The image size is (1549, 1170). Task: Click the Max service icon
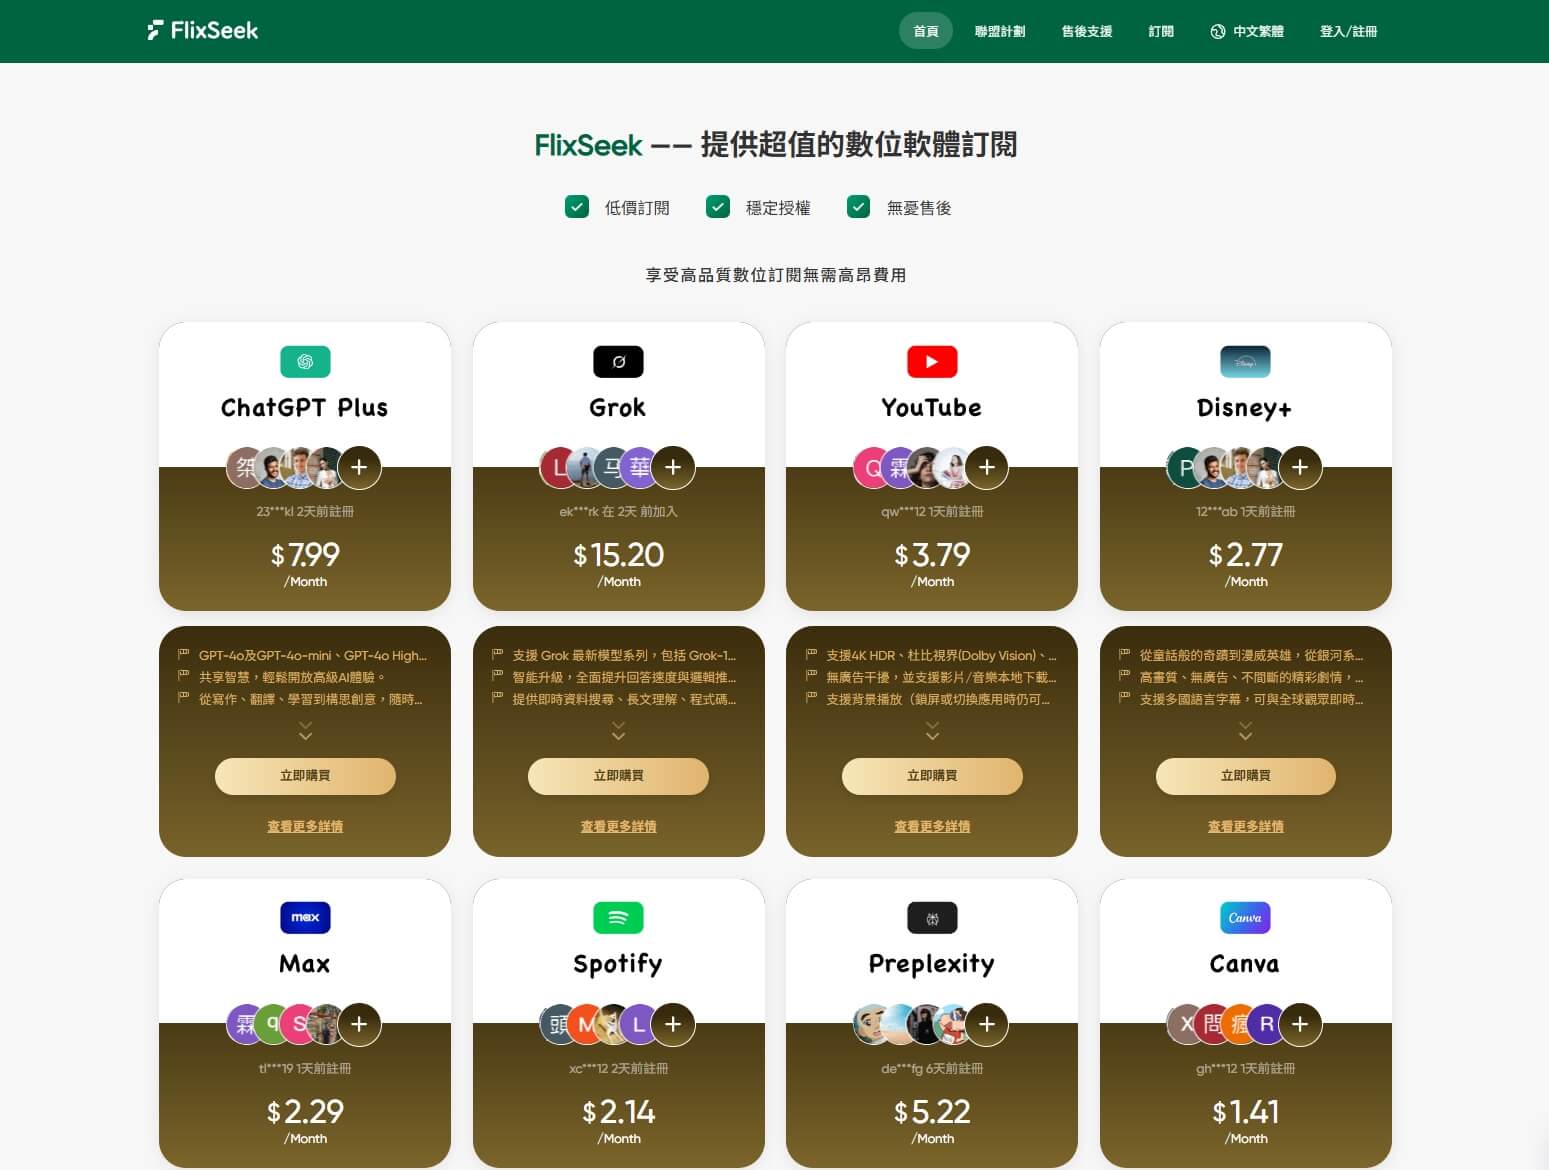point(305,918)
